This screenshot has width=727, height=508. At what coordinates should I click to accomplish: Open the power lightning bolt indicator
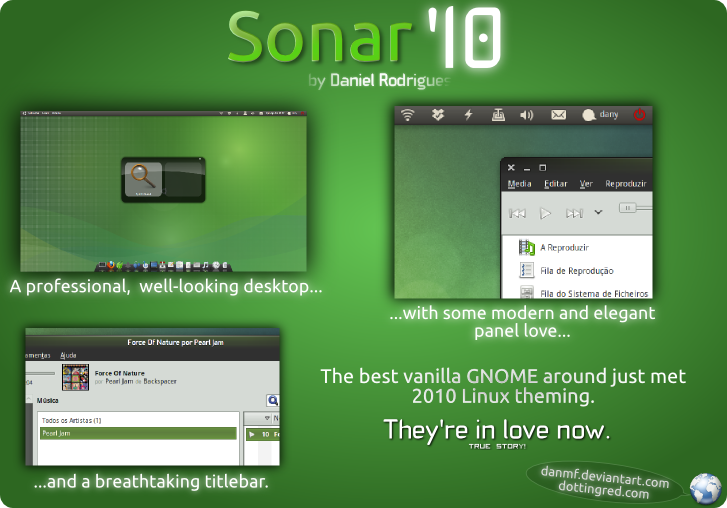coord(468,114)
